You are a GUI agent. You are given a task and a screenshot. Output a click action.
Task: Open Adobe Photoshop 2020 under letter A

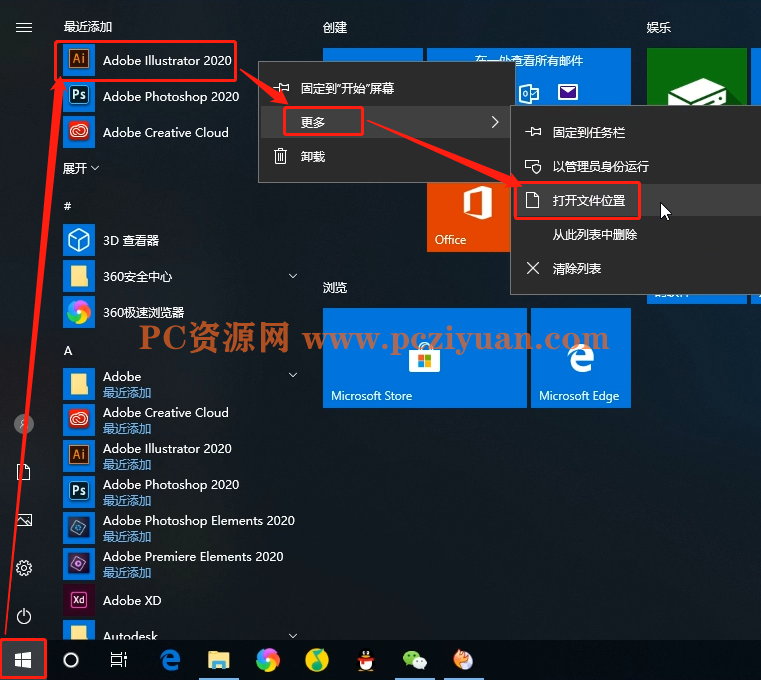[181, 491]
